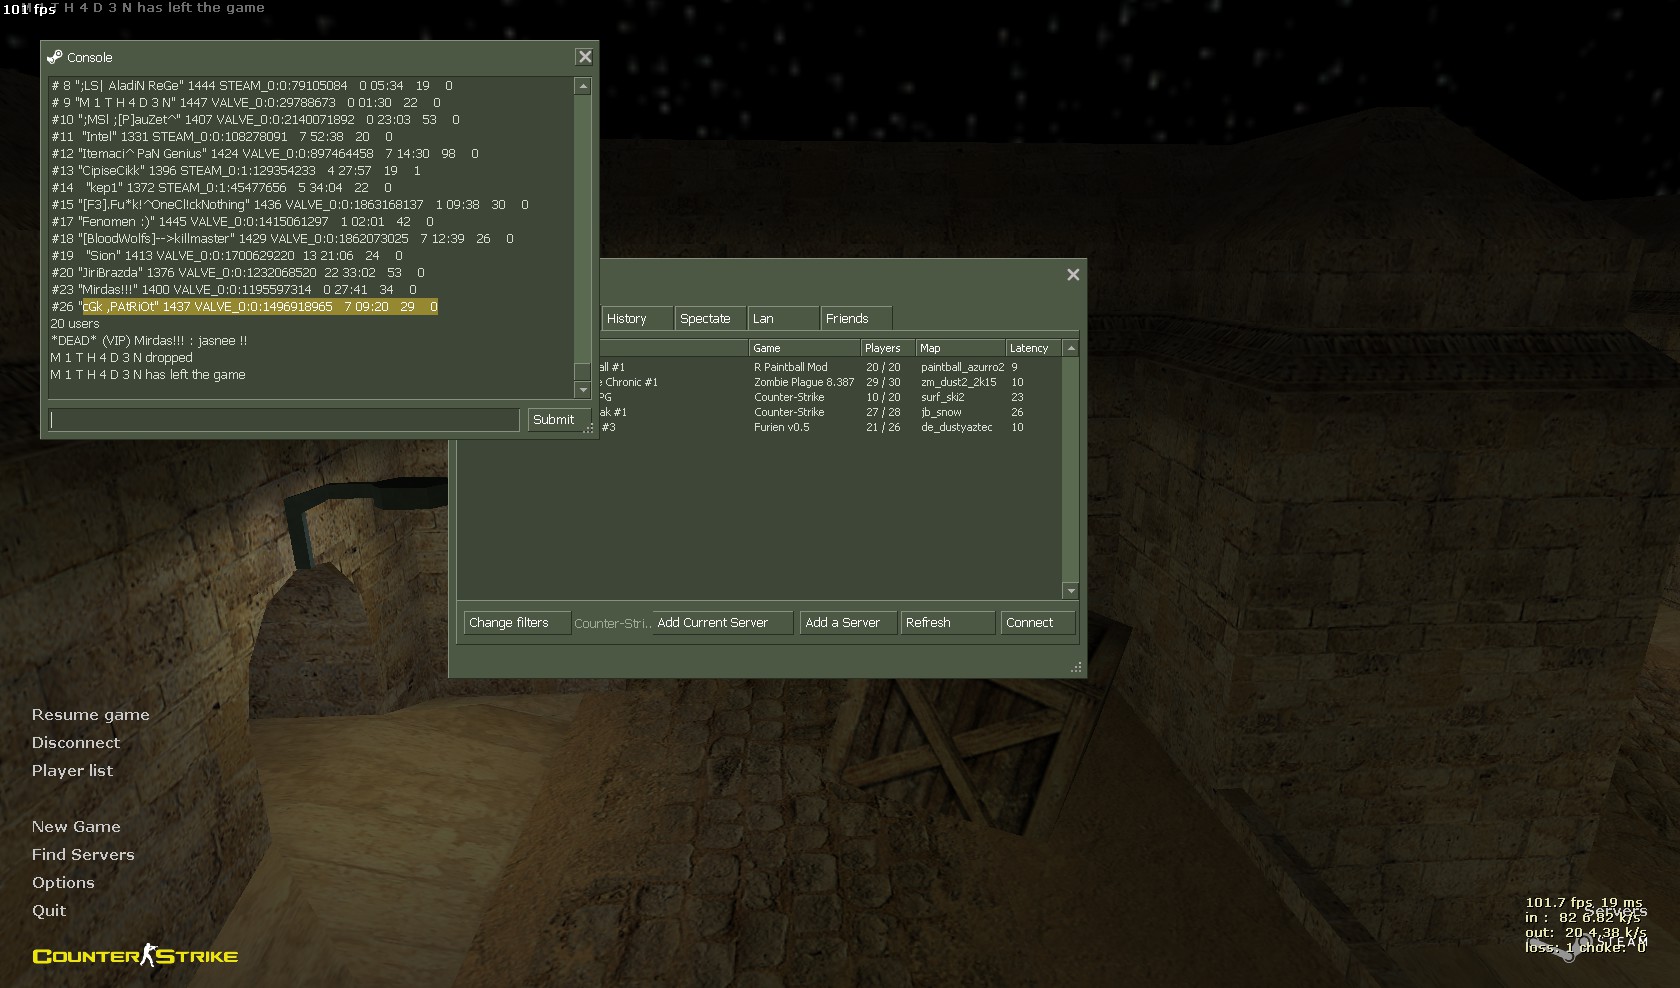Open Find Servers from main menu
This screenshot has width=1680, height=988.
pyautogui.click(x=83, y=855)
